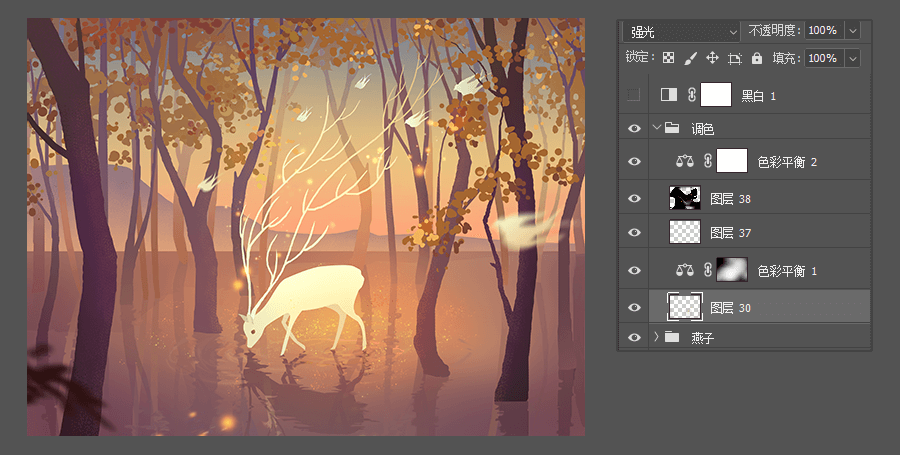Click the lock image pixels brush icon
The image size is (900, 455).
tap(691, 59)
